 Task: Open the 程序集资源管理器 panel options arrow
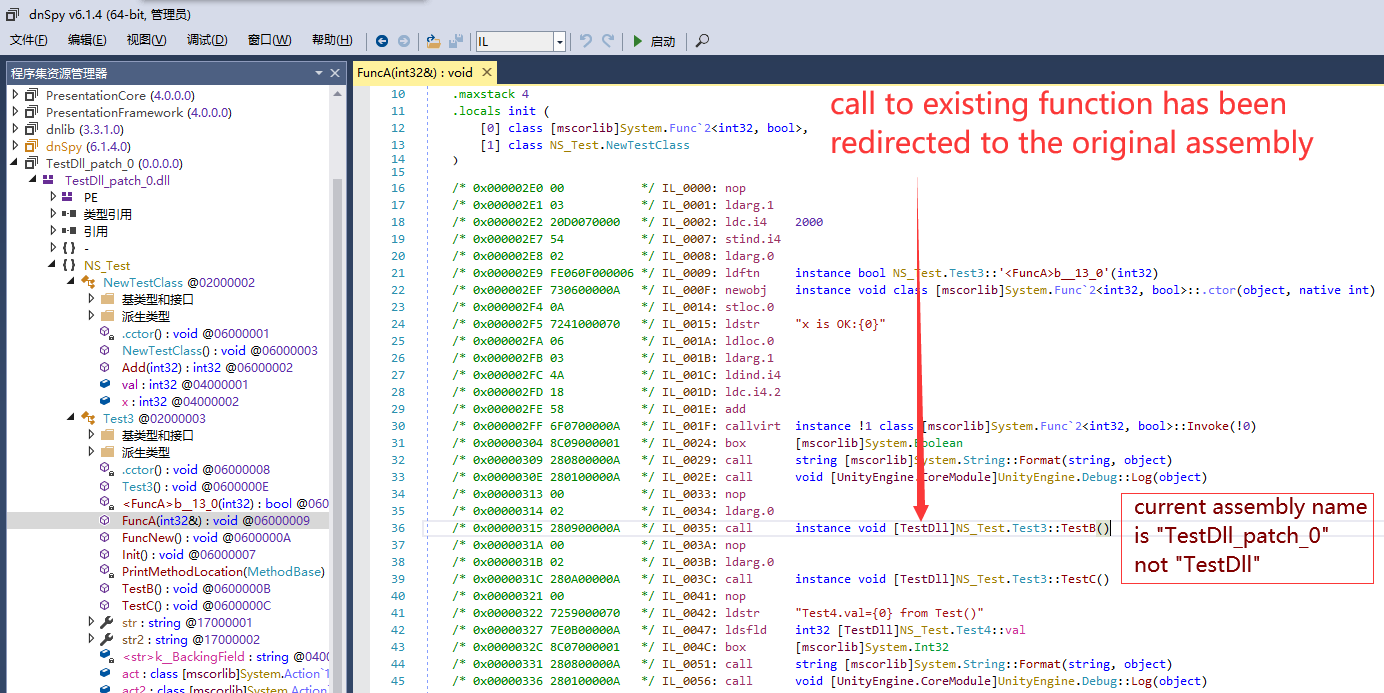point(317,73)
